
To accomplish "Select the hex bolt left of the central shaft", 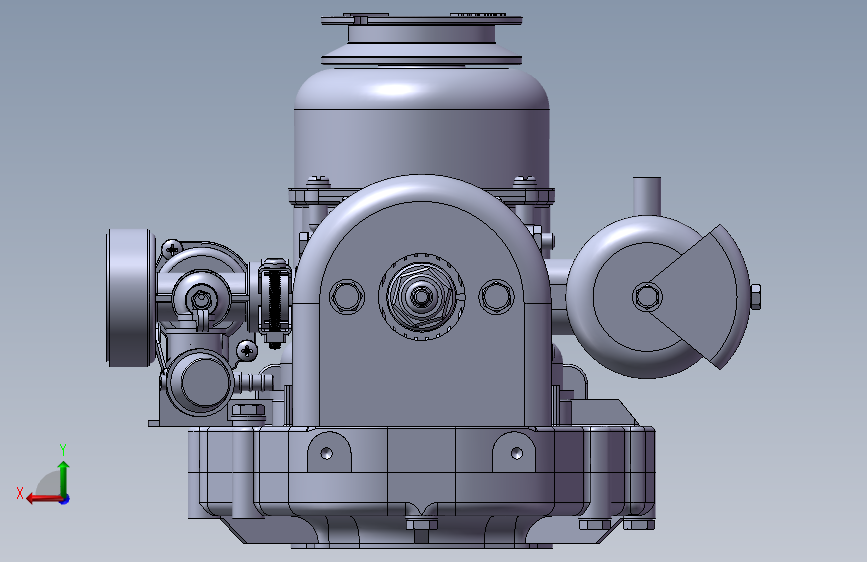I will coord(347,296).
